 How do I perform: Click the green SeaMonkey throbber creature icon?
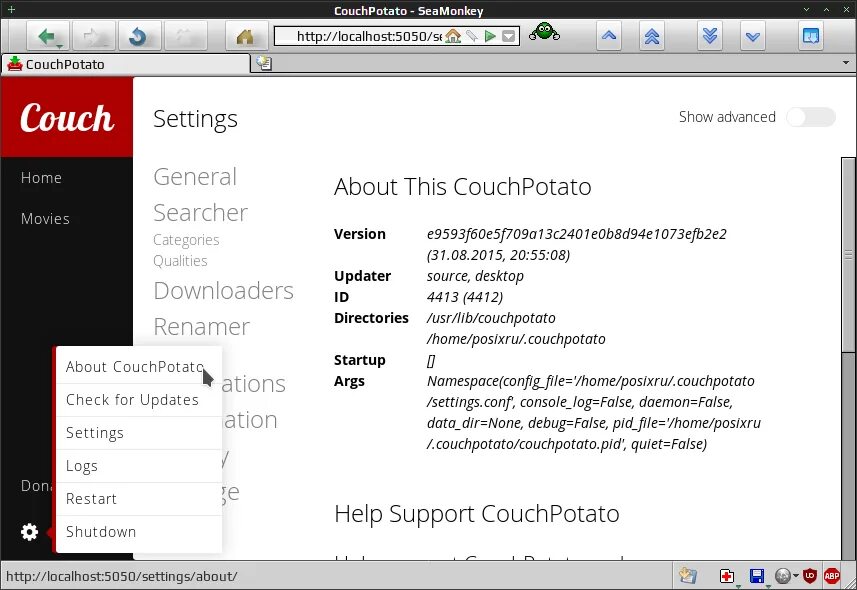pyautogui.click(x=544, y=32)
